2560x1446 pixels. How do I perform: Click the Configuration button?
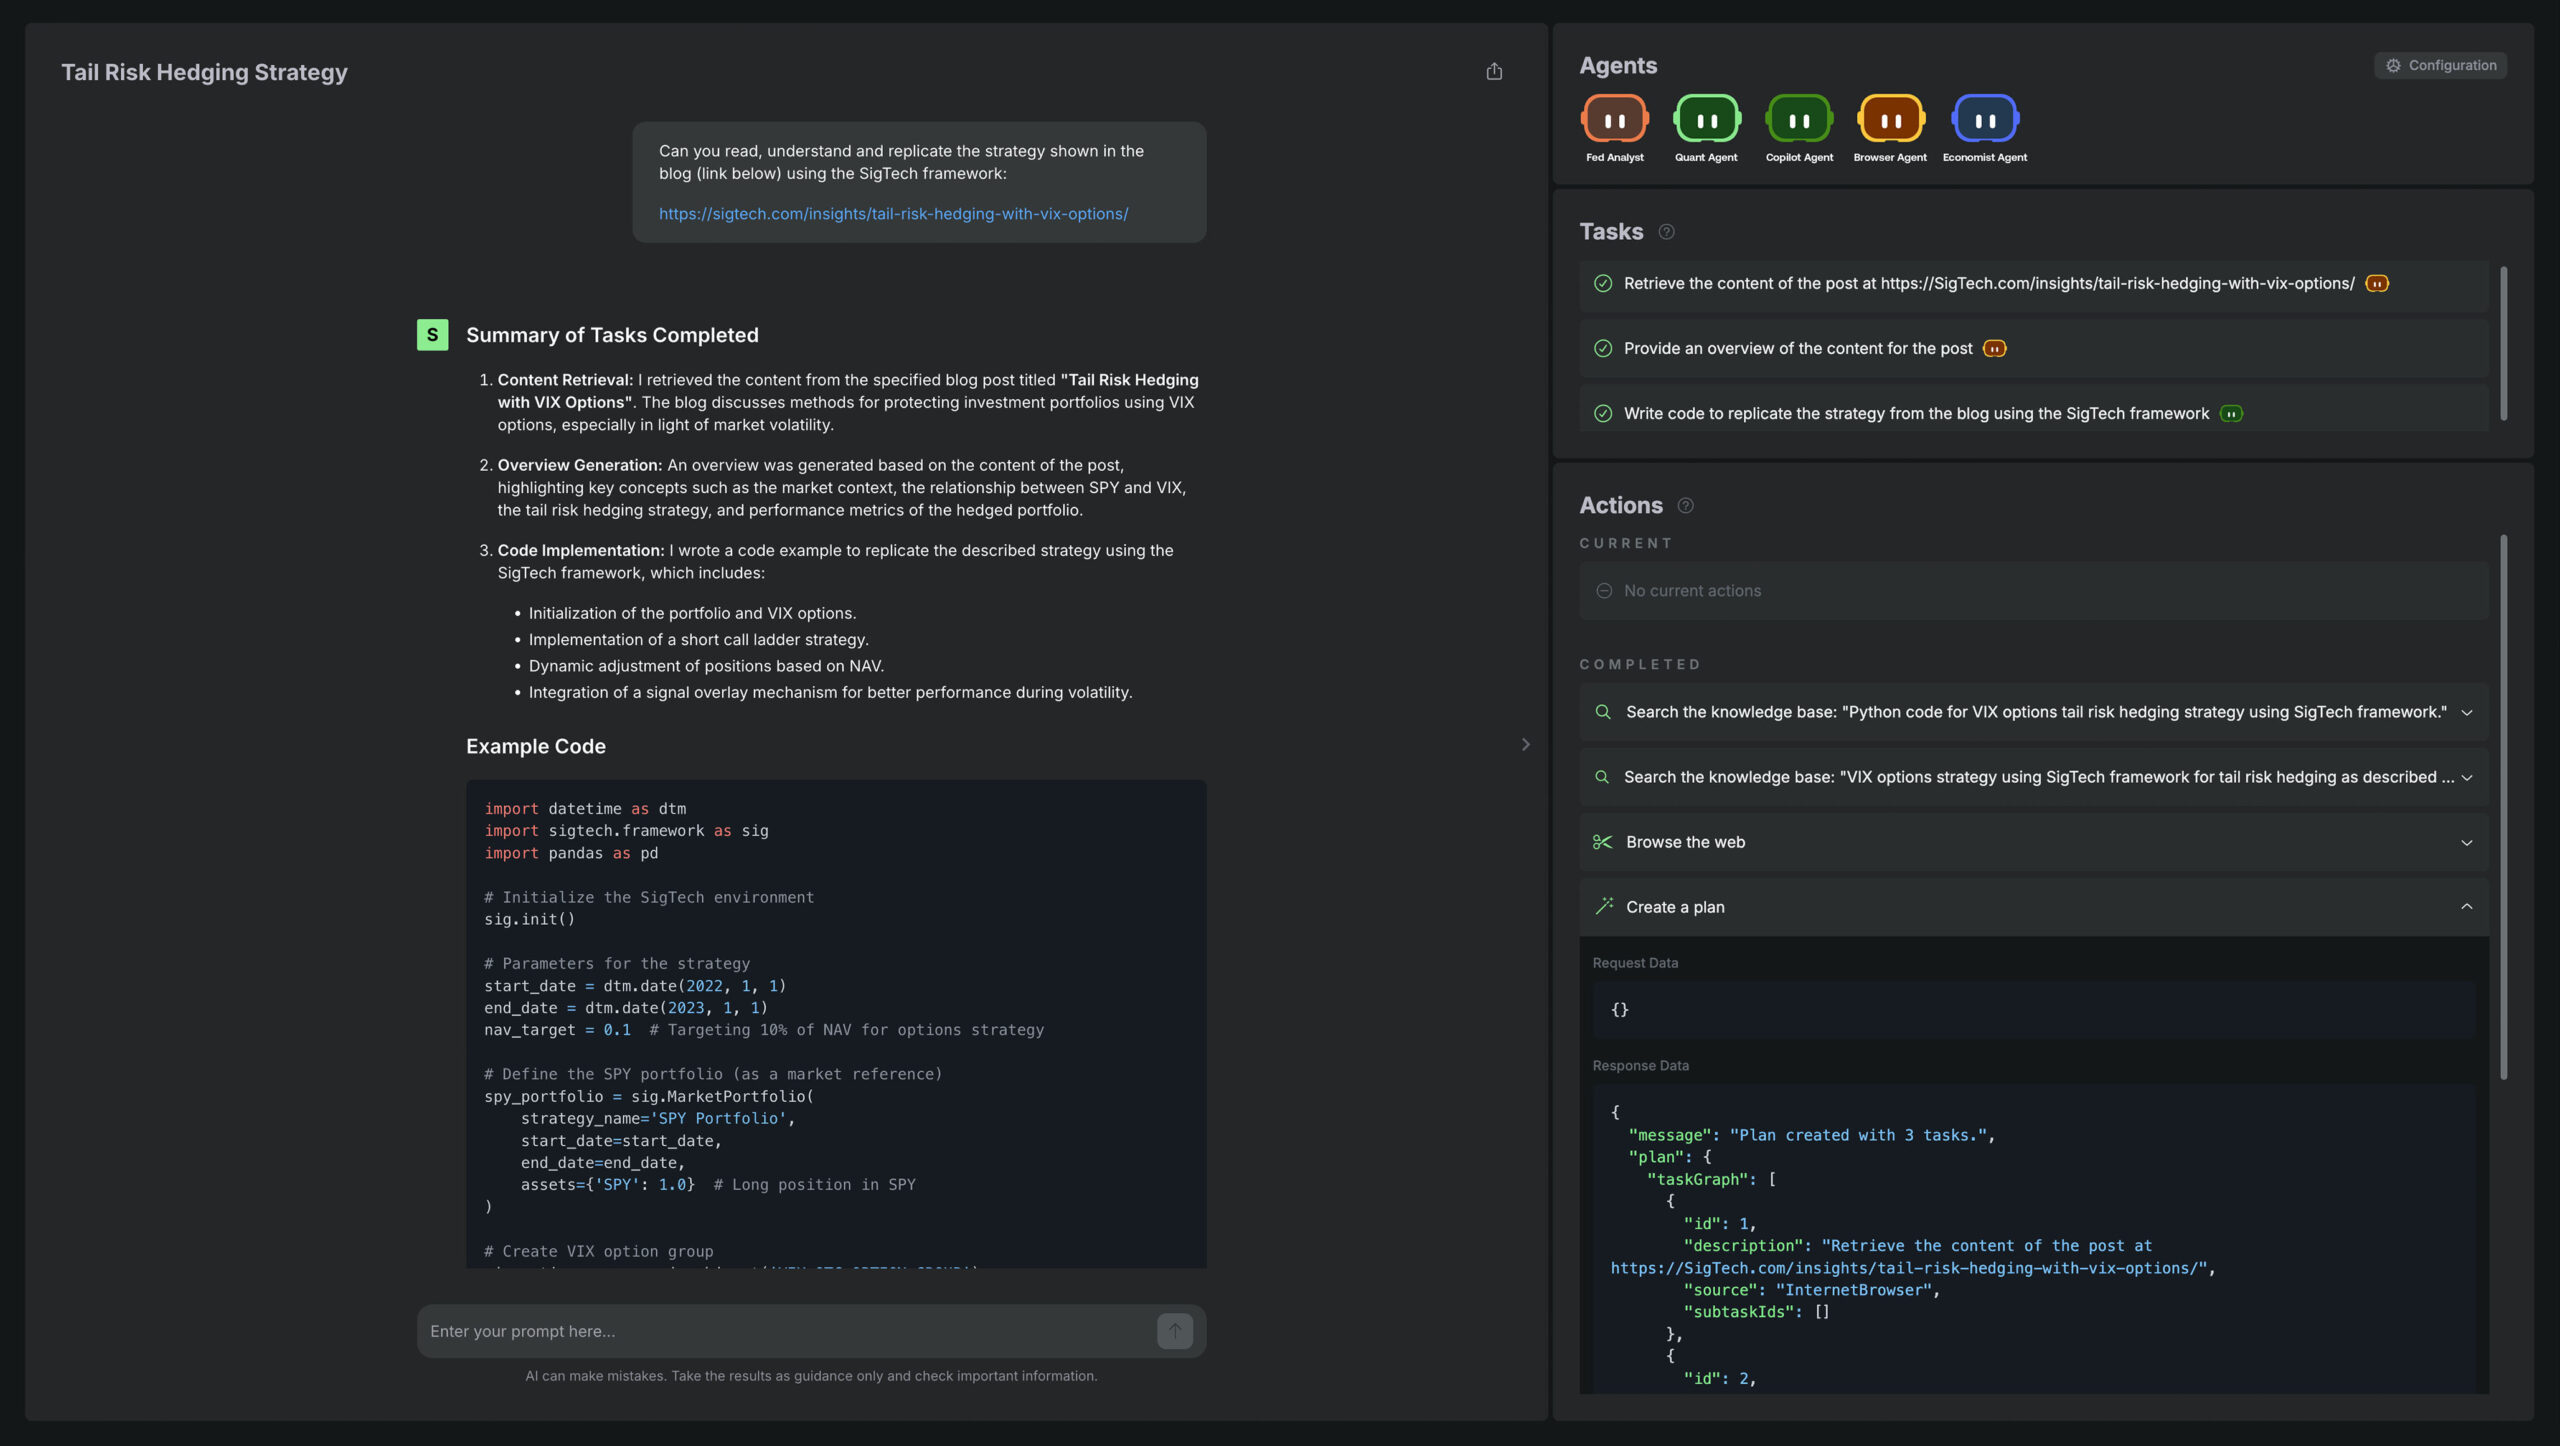2440,65
